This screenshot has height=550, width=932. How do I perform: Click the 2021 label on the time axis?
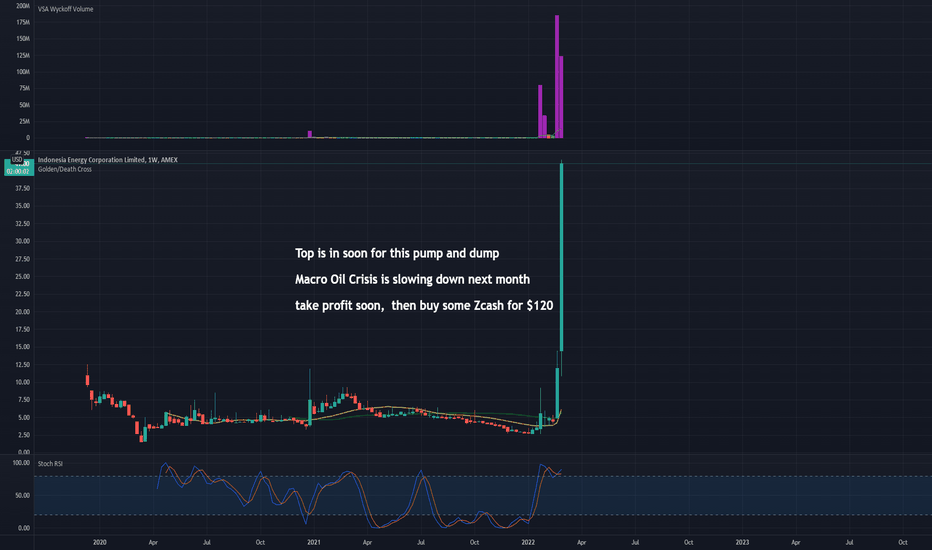(x=314, y=542)
